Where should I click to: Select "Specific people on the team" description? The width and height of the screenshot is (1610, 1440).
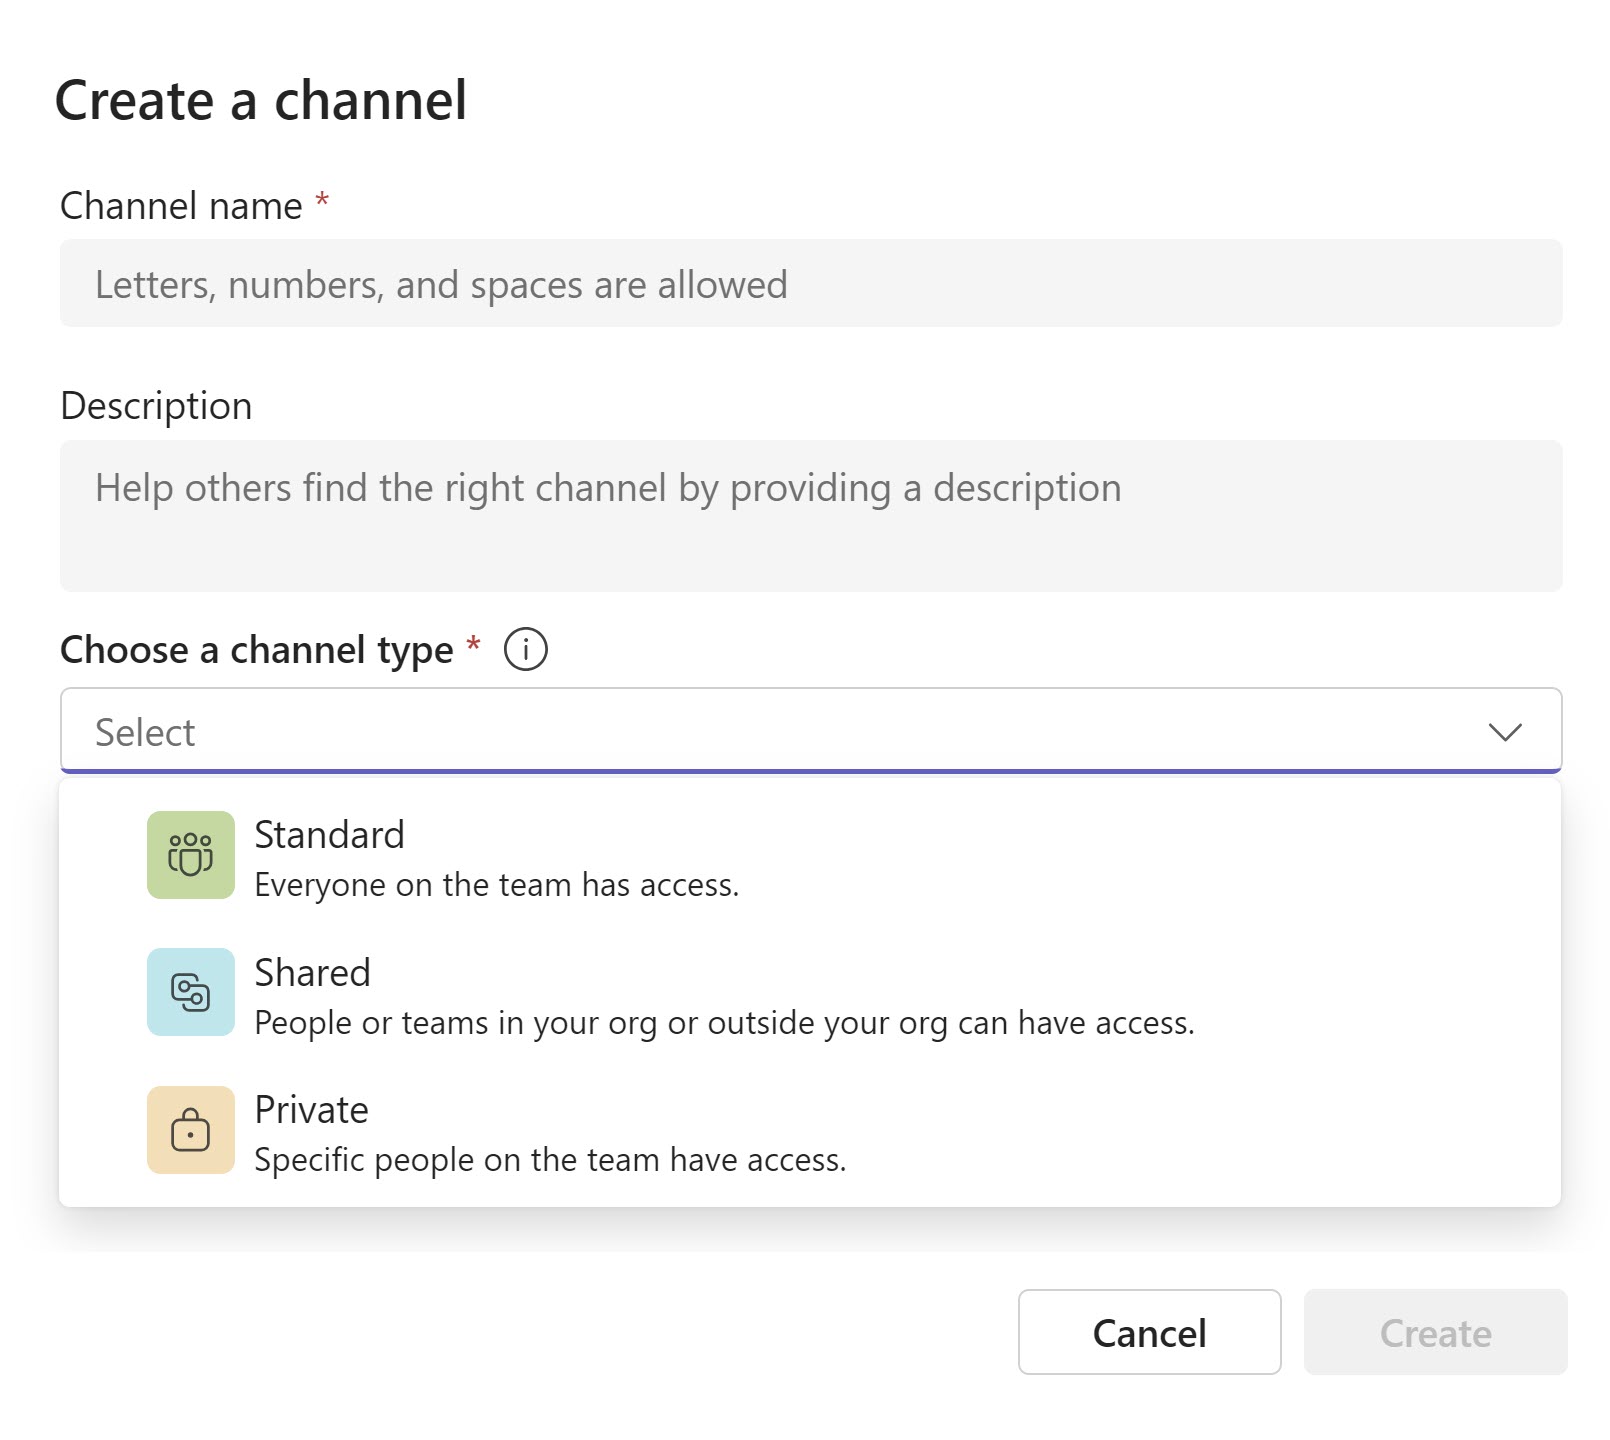pyautogui.click(x=550, y=1160)
